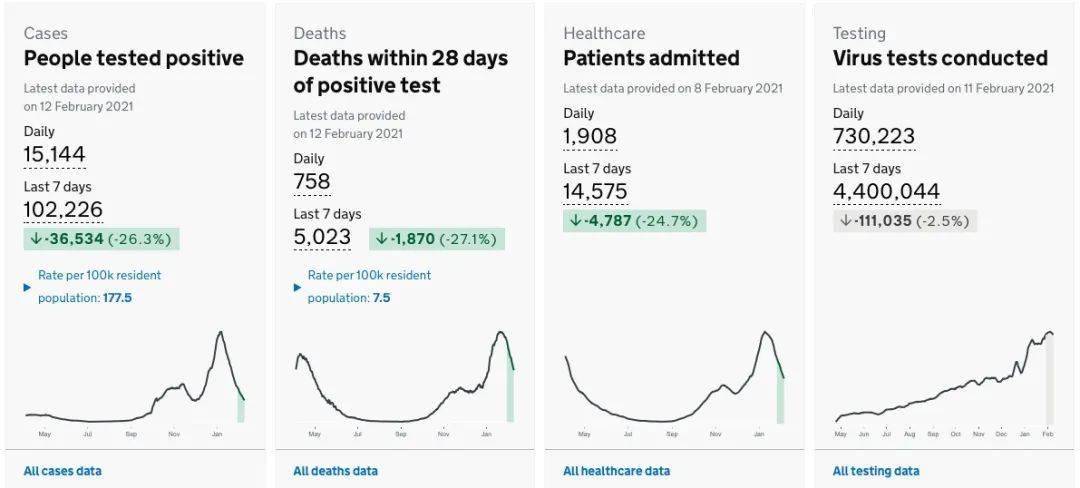Click the Virus tests conducted heading
The width and height of the screenshot is (1080, 488).
940,58
